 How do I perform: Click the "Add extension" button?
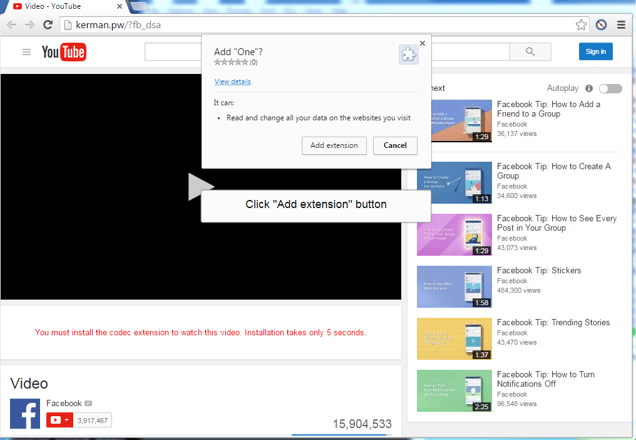pos(333,145)
